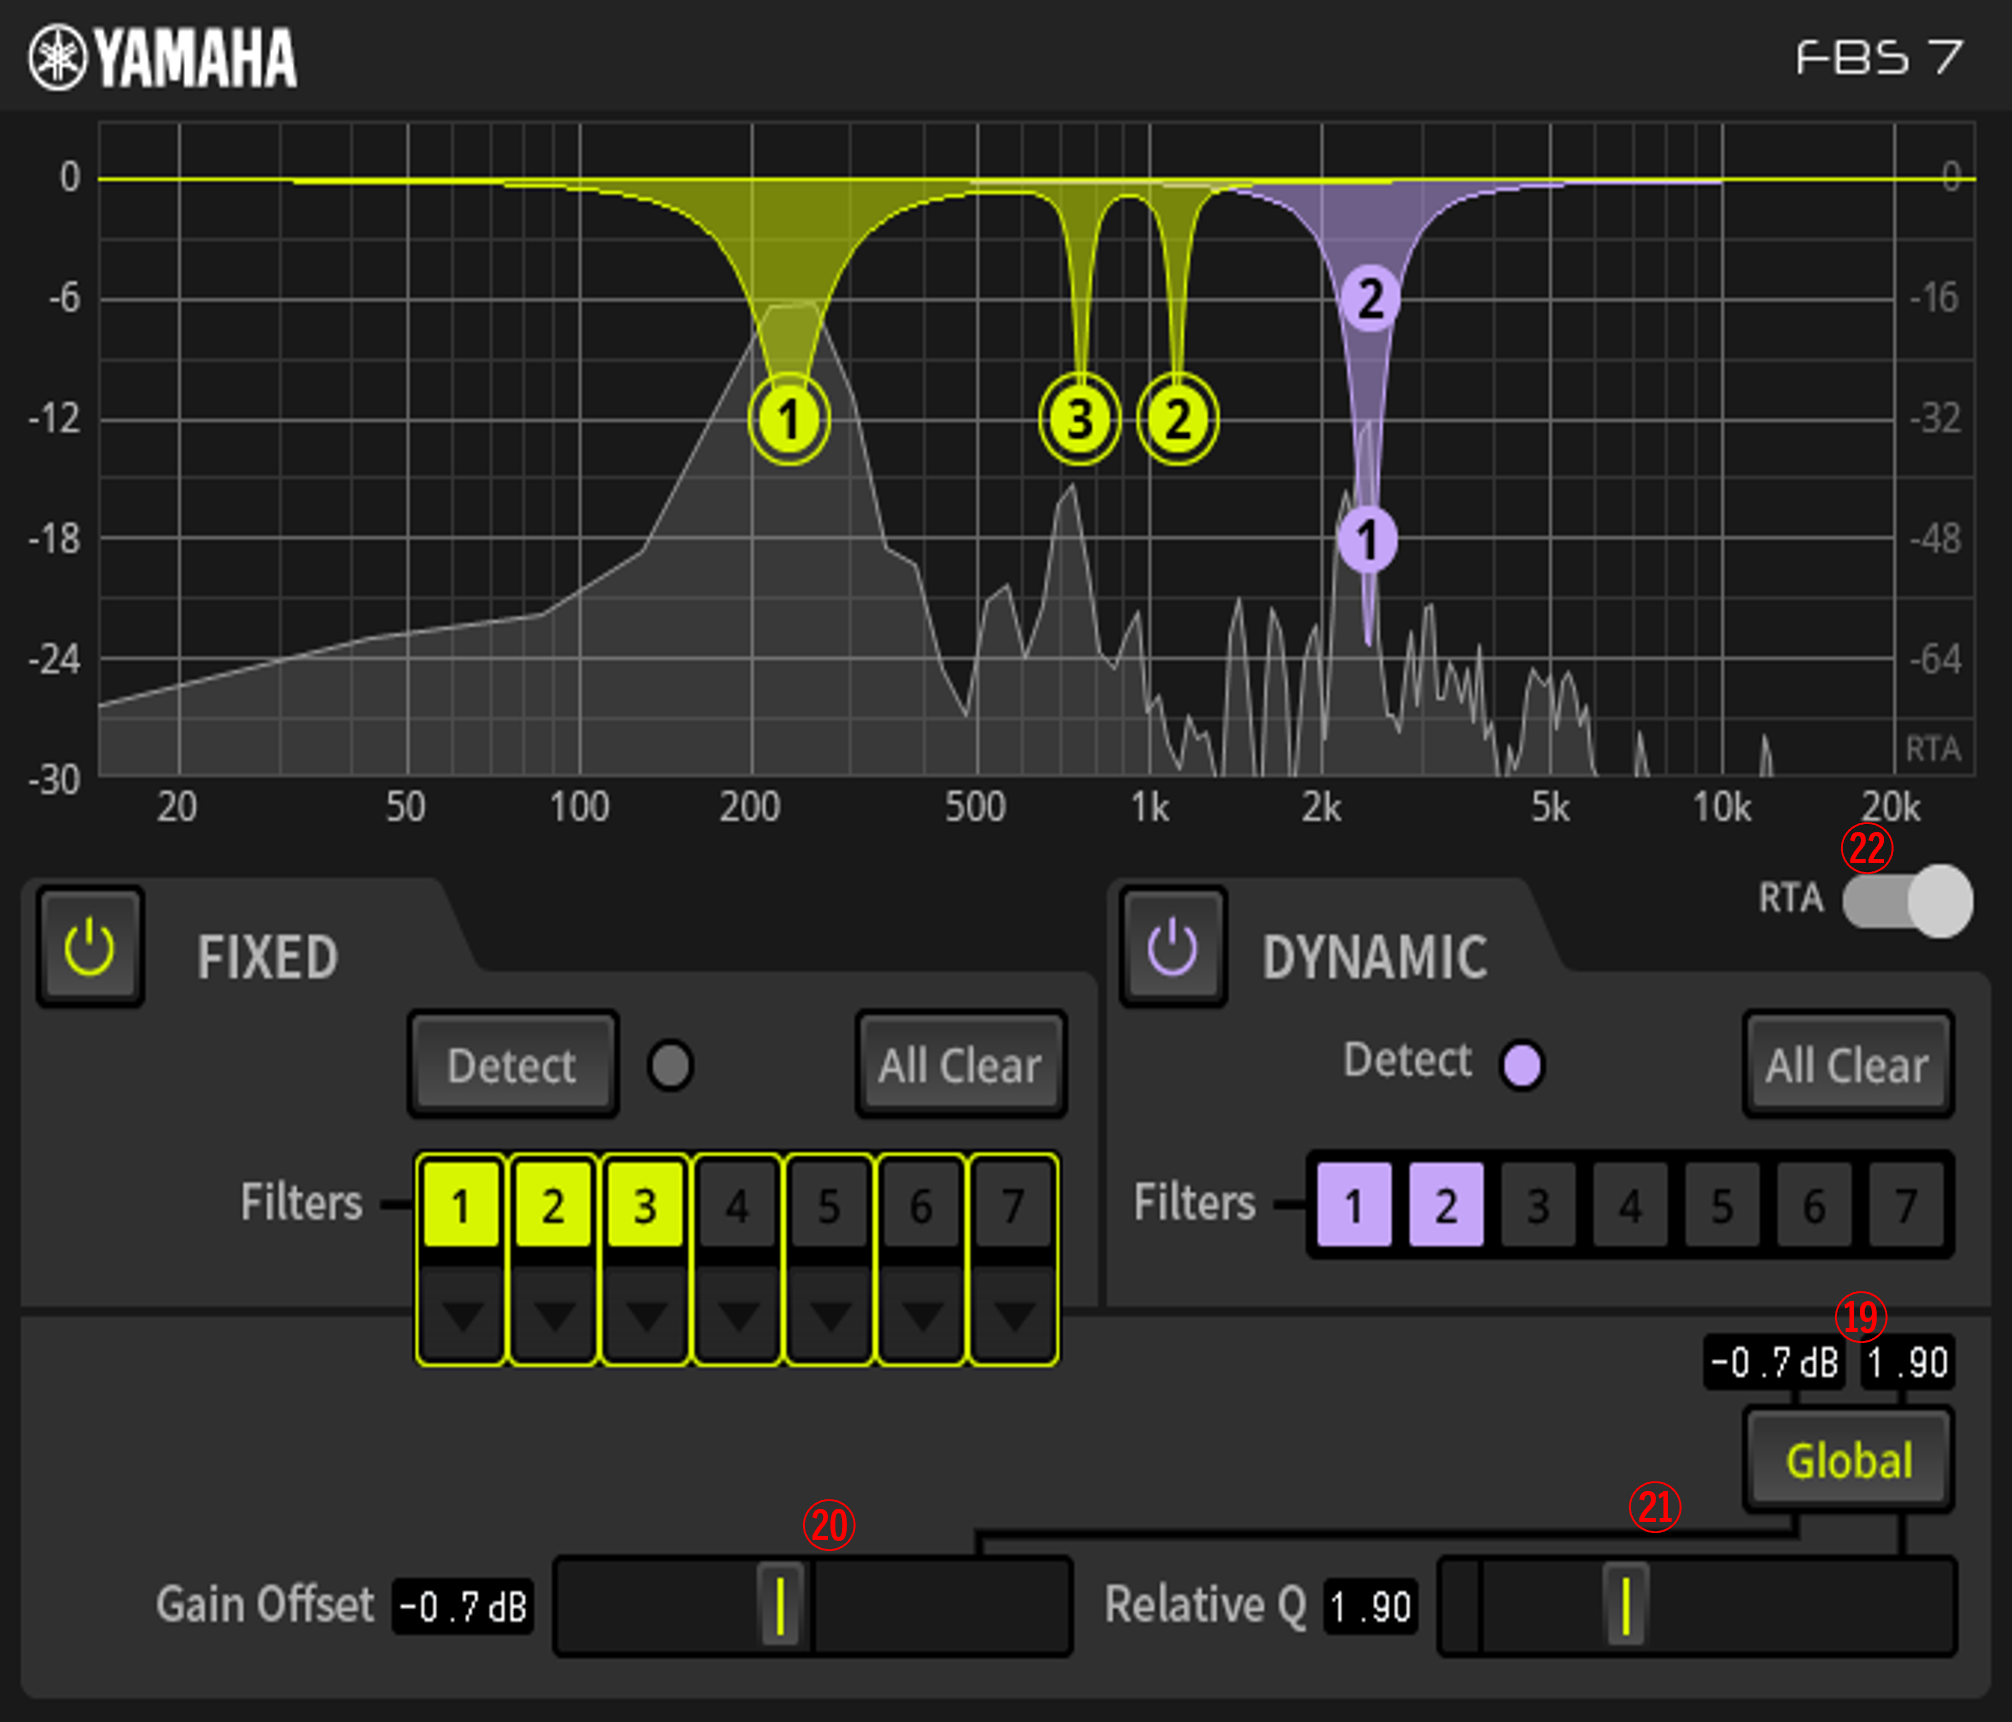Switch the RTA toggle off

coord(1907,900)
